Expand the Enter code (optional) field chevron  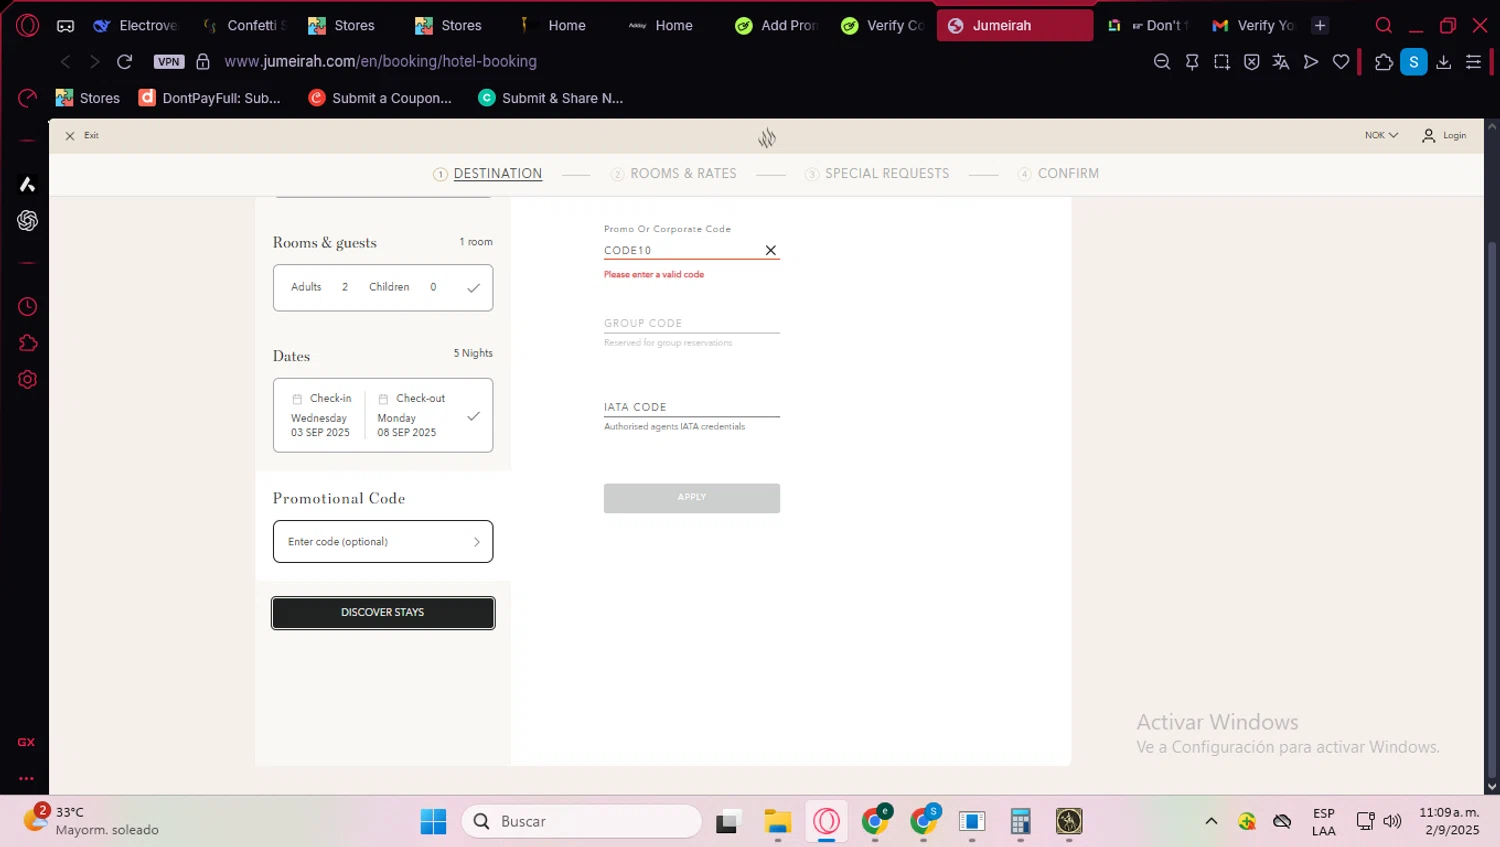point(477,542)
